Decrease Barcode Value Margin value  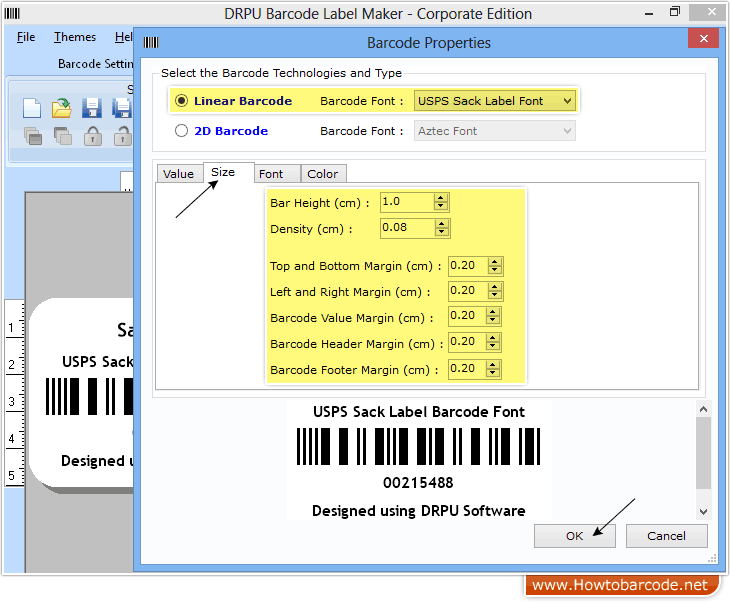pyautogui.click(x=493, y=321)
